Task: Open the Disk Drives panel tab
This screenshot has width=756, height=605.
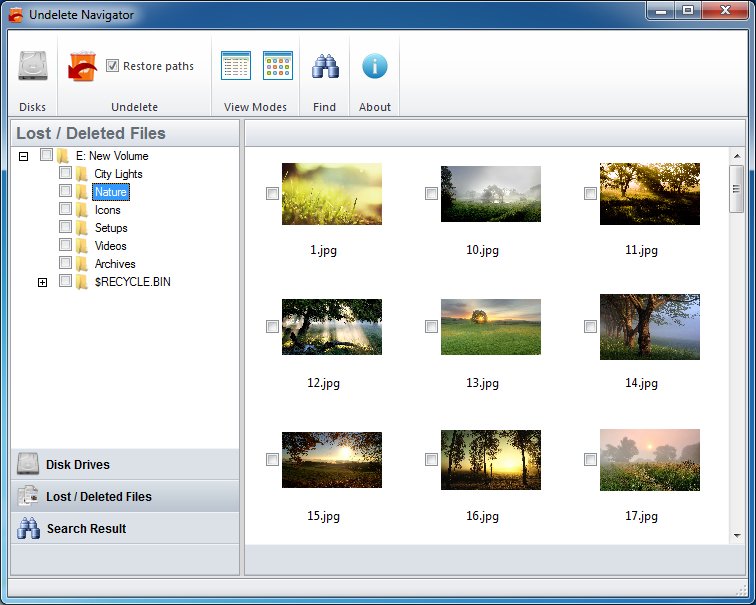Action: (125, 465)
